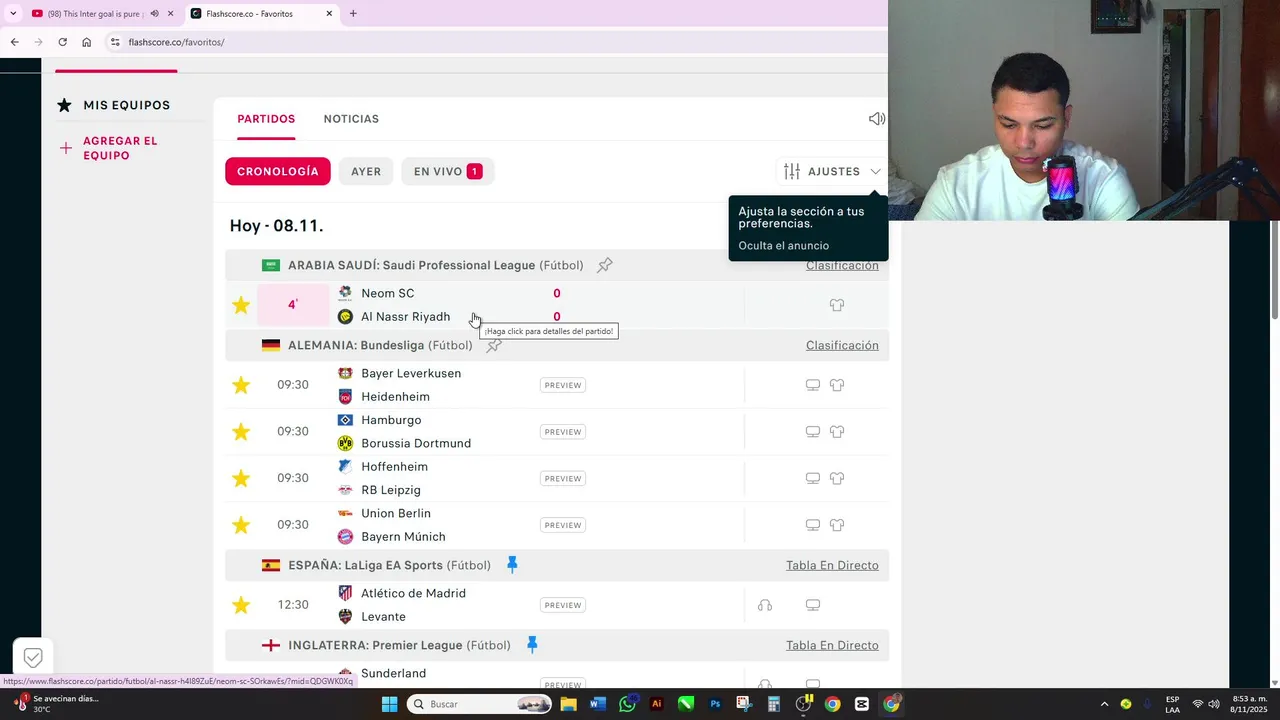Open Preview for Hoffenheim vs RB Leipzig
Viewport: 1280px width, 720px height.
pos(563,478)
